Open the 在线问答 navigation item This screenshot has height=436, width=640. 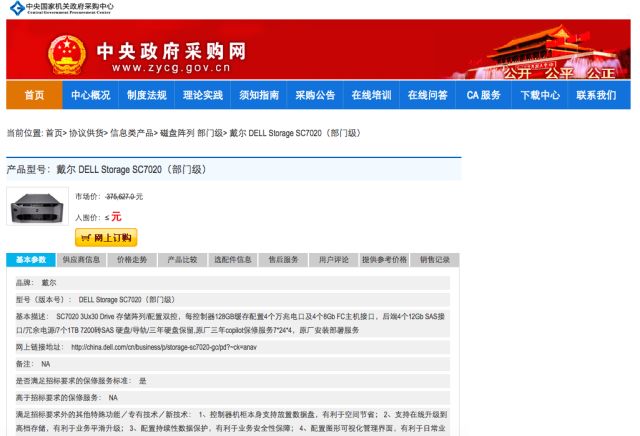pyautogui.click(x=427, y=95)
